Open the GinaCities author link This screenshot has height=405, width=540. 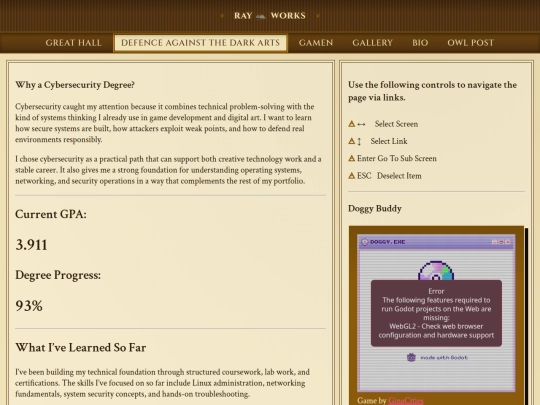(x=406, y=401)
